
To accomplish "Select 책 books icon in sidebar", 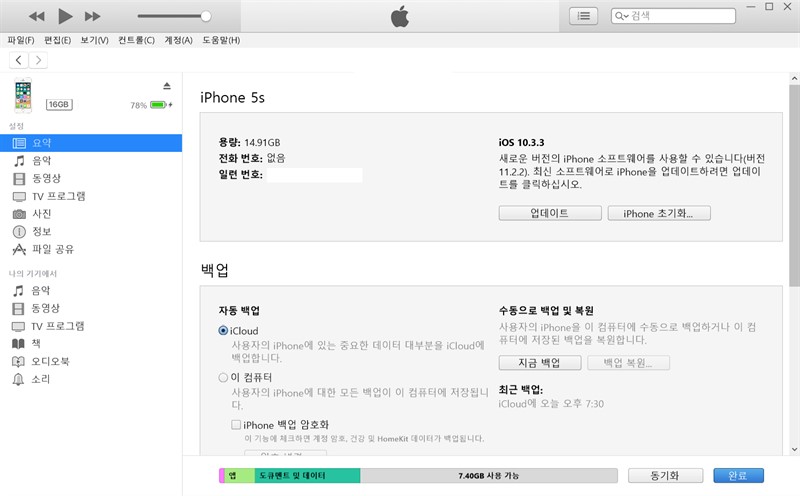I will 18,343.
